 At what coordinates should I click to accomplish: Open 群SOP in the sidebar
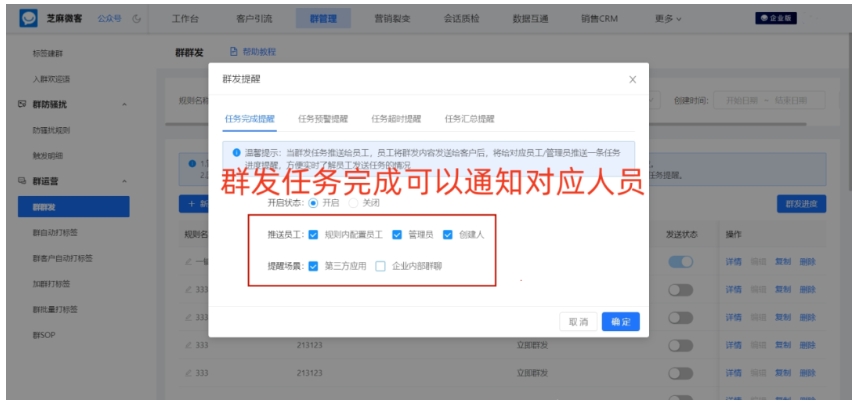point(44,335)
